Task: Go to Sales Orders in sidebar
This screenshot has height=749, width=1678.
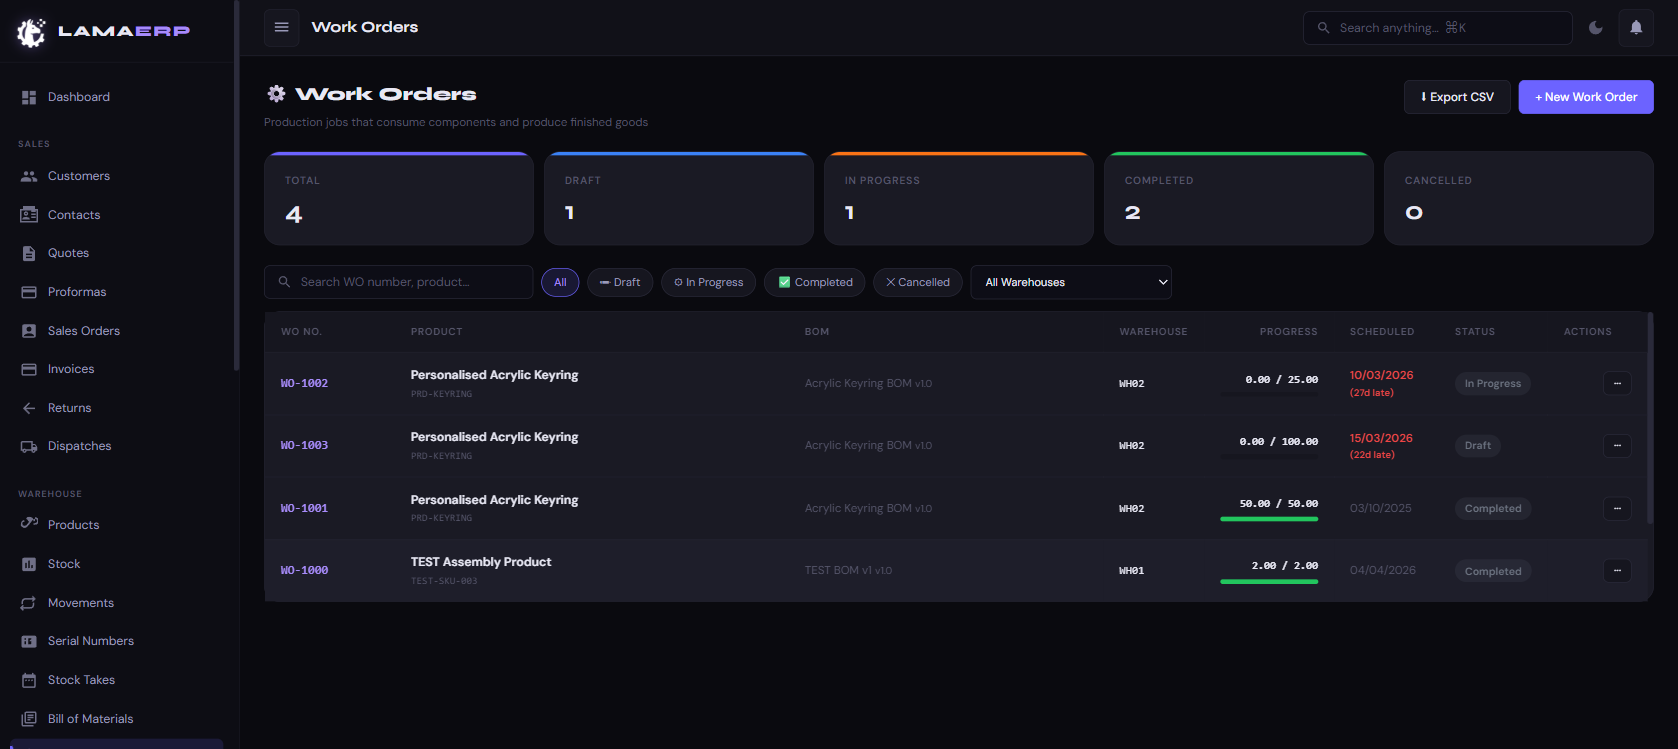Action: pyautogui.click(x=83, y=331)
